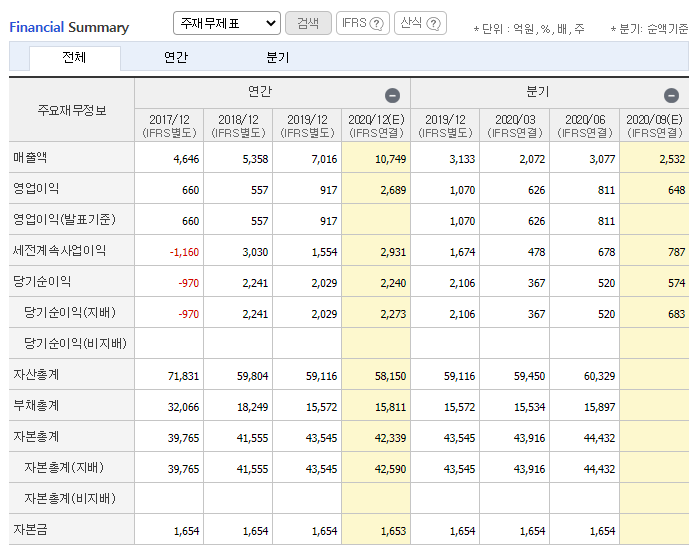This screenshot has height=545, width=695.
Task: Switch to the 연간 tab
Action: point(176,57)
